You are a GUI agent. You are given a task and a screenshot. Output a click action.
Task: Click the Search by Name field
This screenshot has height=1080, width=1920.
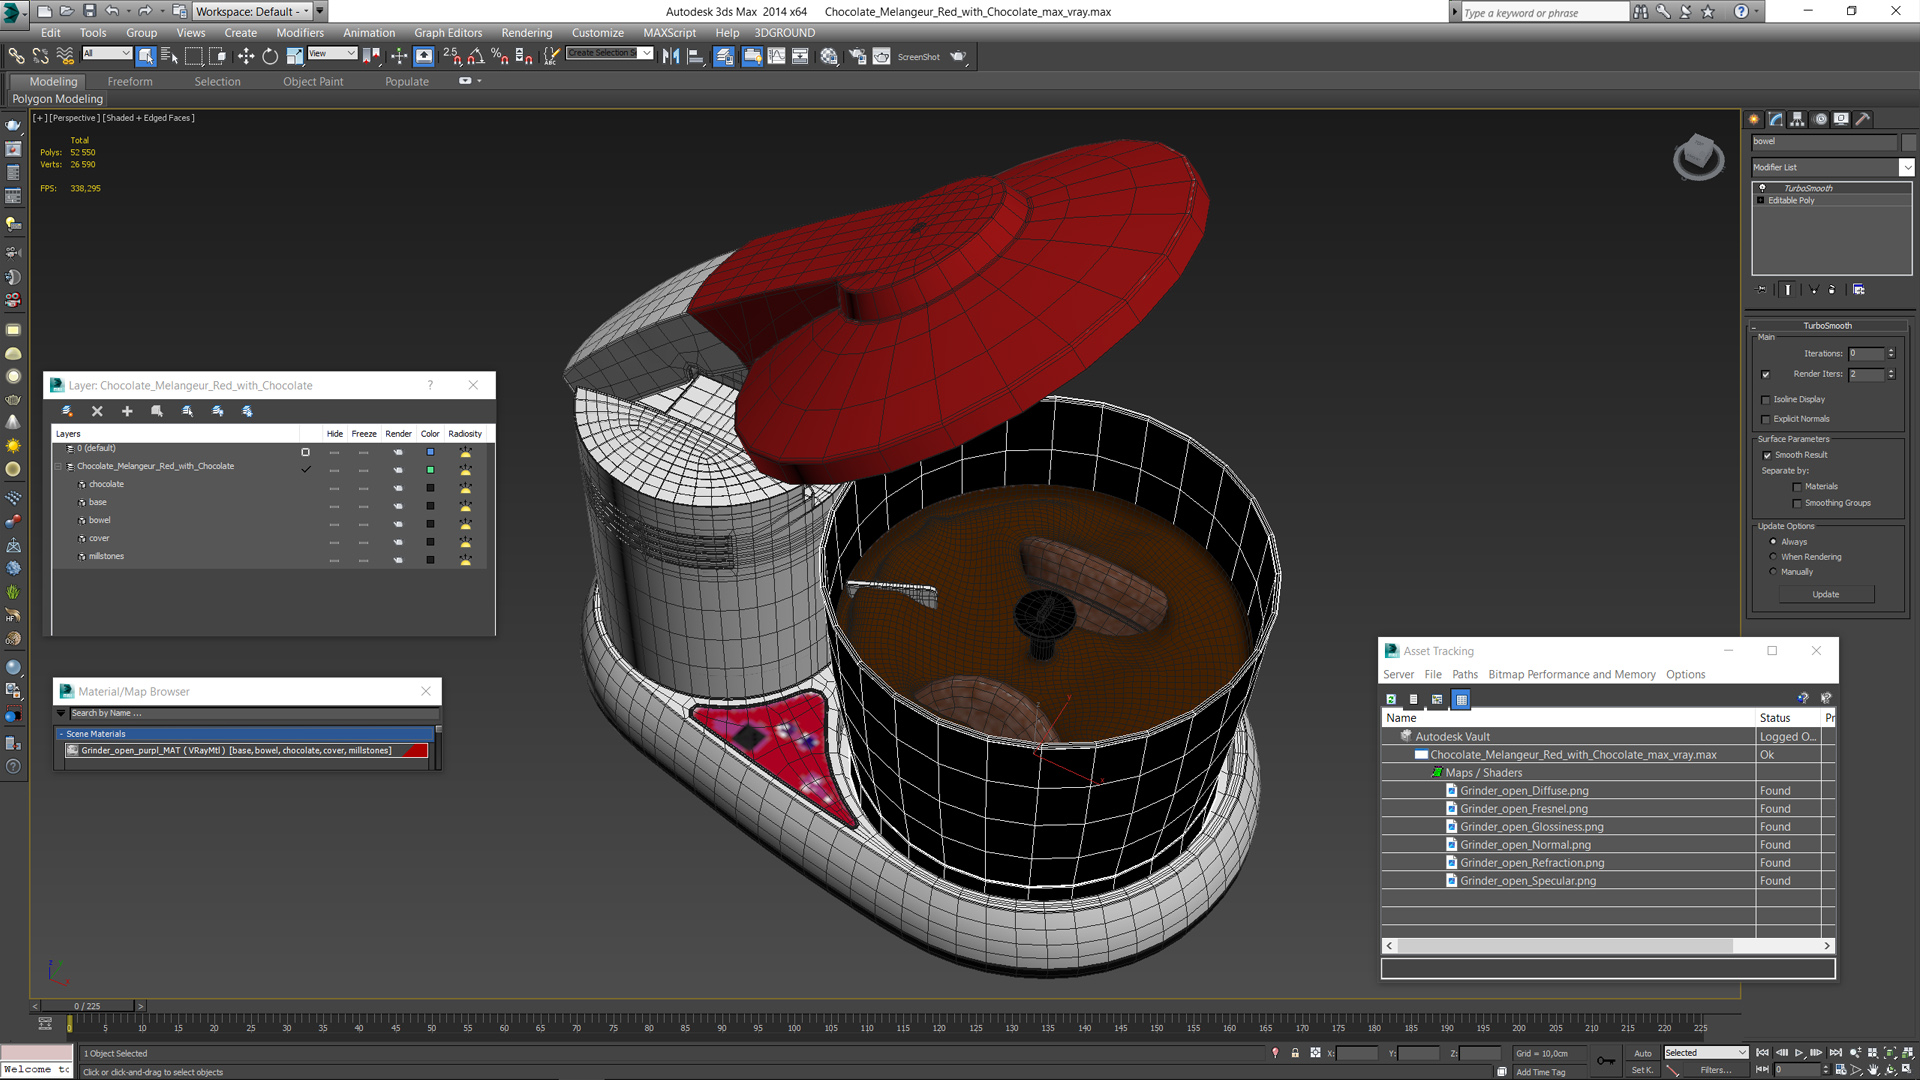pos(253,713)
